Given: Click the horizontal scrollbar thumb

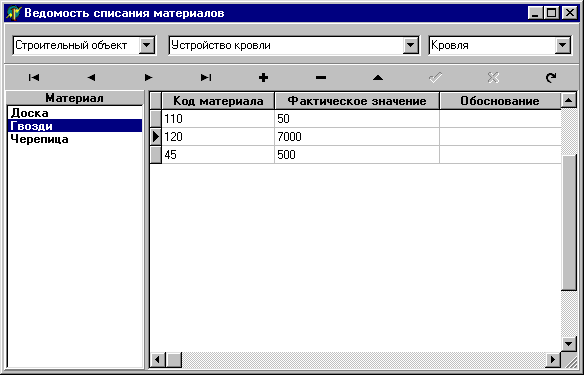Looking at the screenshot, I should [x=174, y=359].
